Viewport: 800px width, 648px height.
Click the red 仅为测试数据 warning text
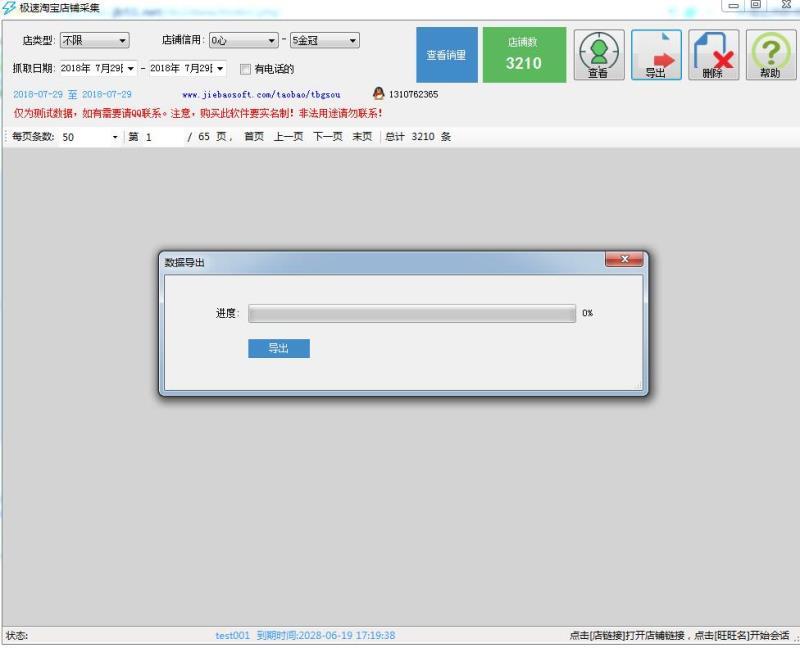pyautogui.click(x=198, y=113)
